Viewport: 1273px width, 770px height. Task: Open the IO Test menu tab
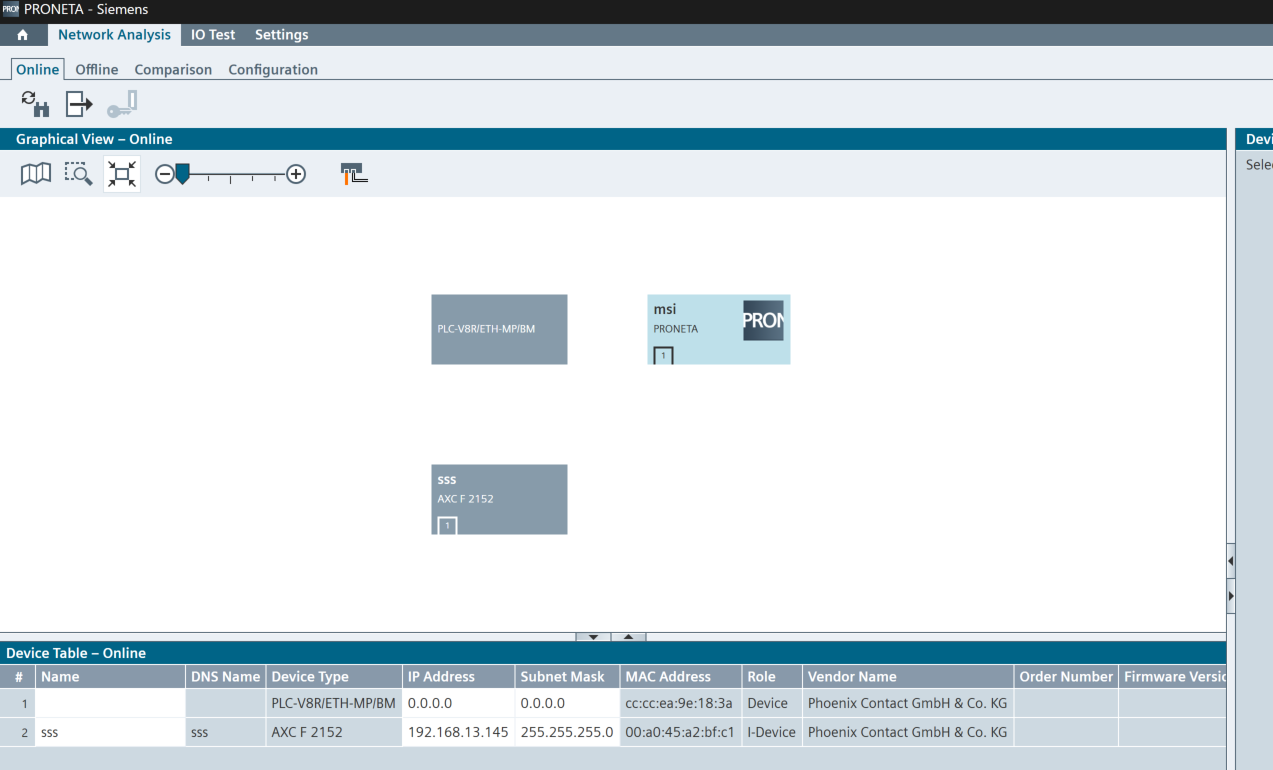click(213, 35)
